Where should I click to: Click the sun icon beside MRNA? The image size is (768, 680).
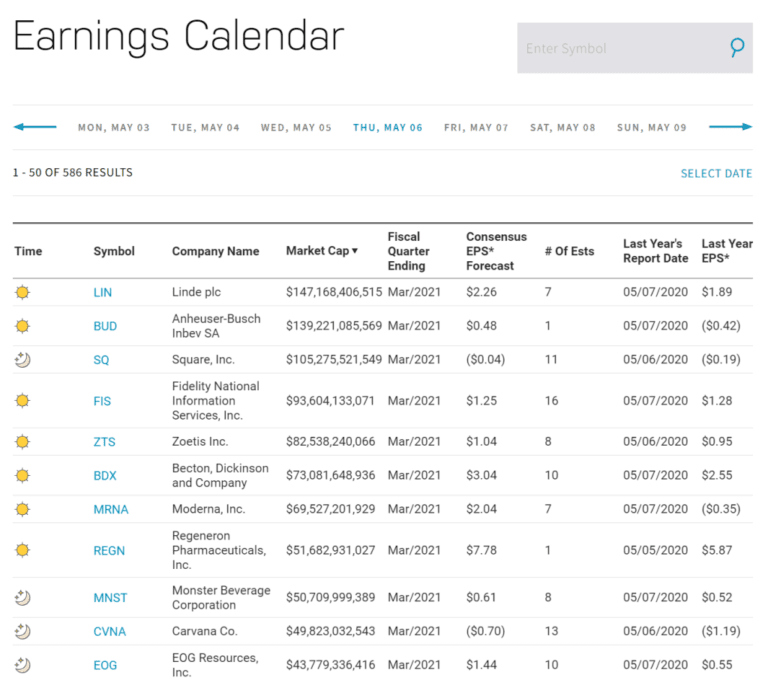click(x=23, y=509)
